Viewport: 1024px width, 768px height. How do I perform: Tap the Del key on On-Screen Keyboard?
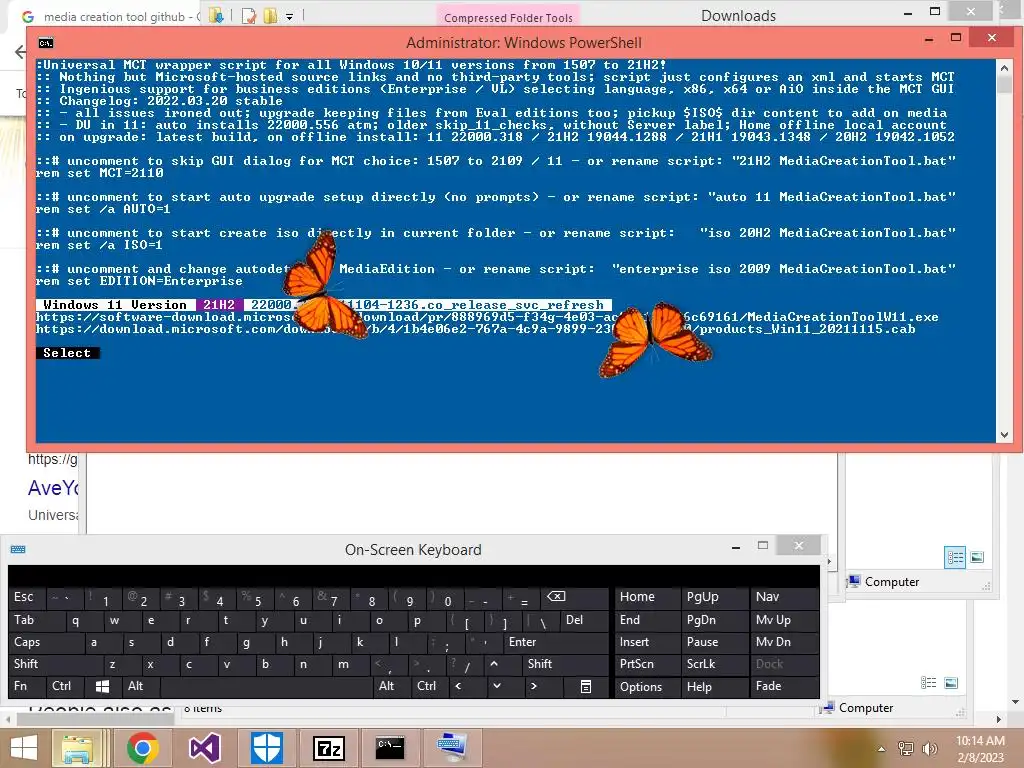click(584, 620)
